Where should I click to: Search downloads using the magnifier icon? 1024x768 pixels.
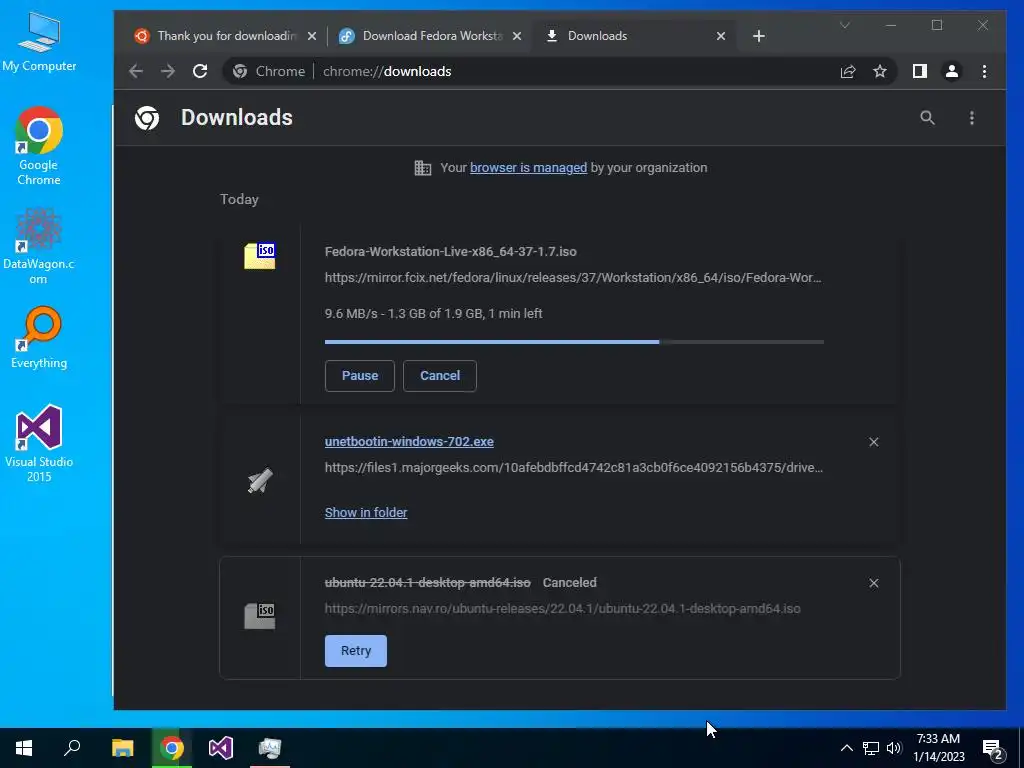(927, 118)
